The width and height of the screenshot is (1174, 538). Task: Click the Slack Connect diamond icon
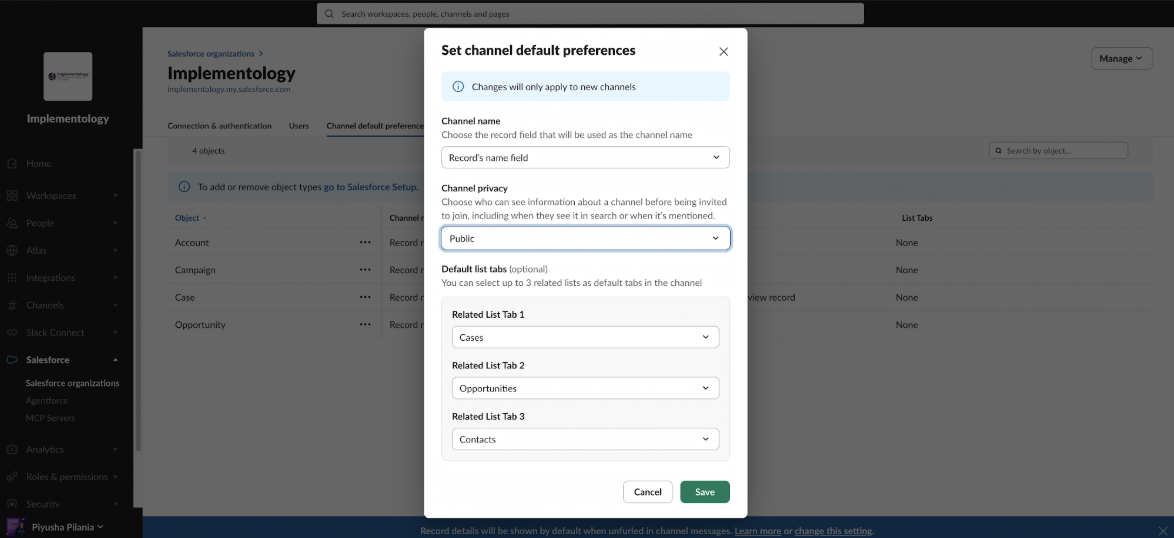[12, 332]
